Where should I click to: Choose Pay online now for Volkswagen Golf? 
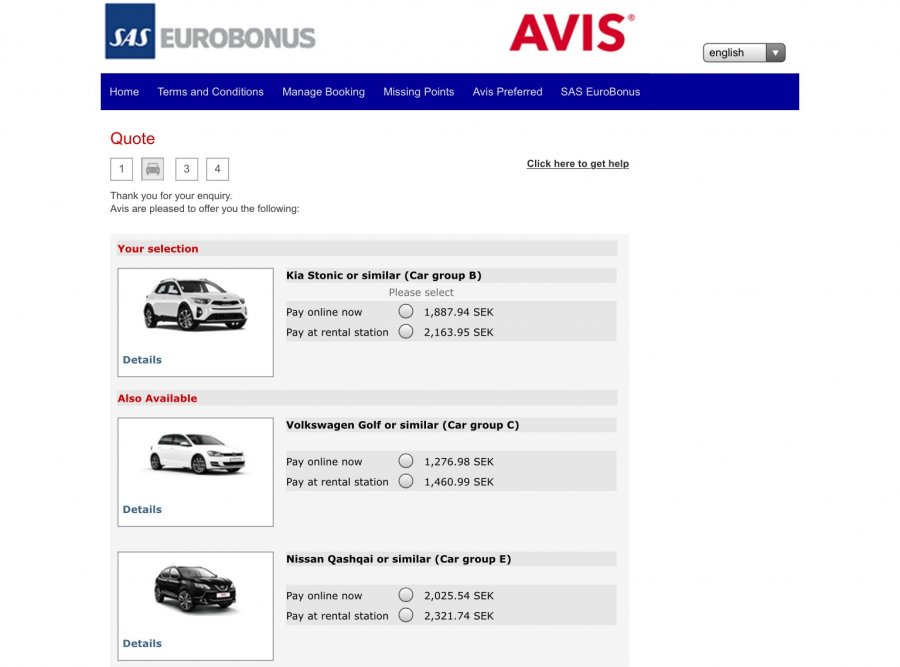point(405,461)
